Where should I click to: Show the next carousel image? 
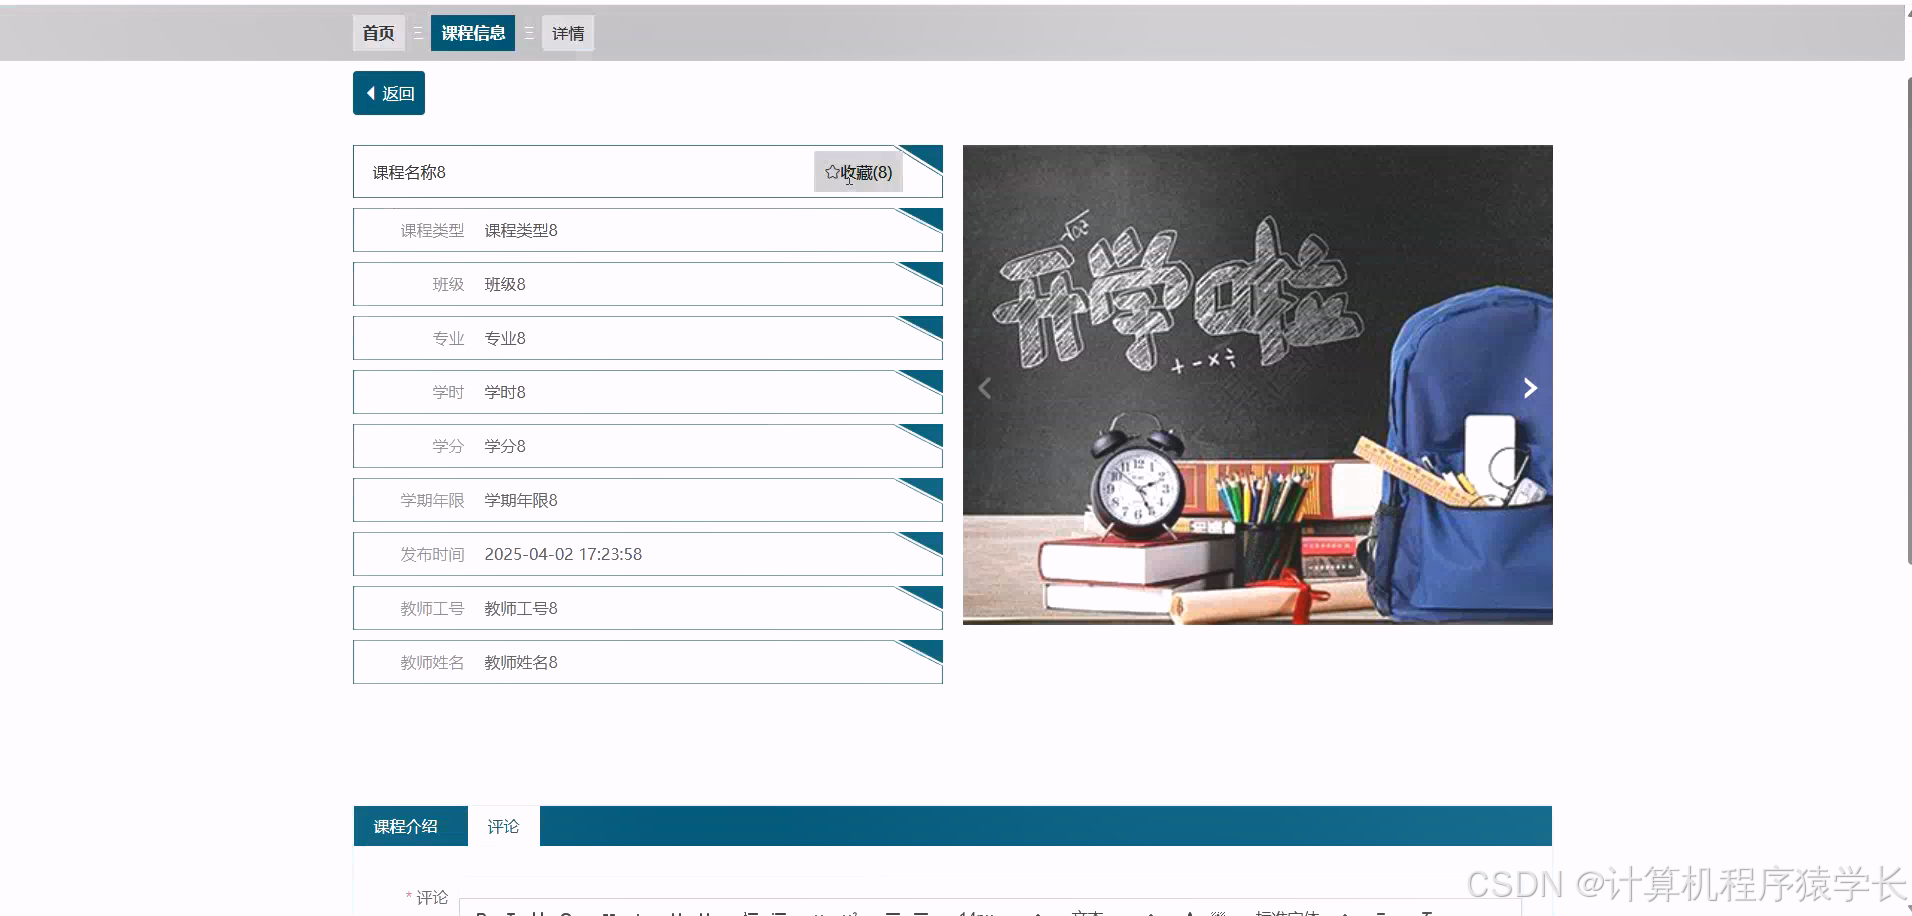1529,388
